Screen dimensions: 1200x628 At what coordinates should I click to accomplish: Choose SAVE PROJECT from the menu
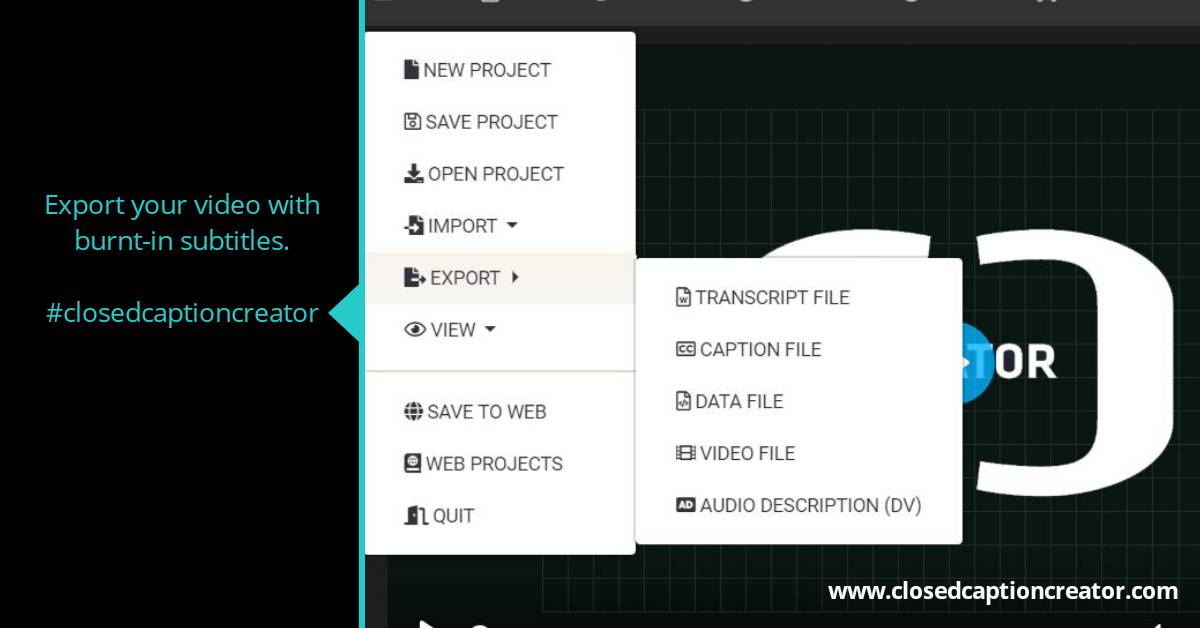tap(500, 122)
